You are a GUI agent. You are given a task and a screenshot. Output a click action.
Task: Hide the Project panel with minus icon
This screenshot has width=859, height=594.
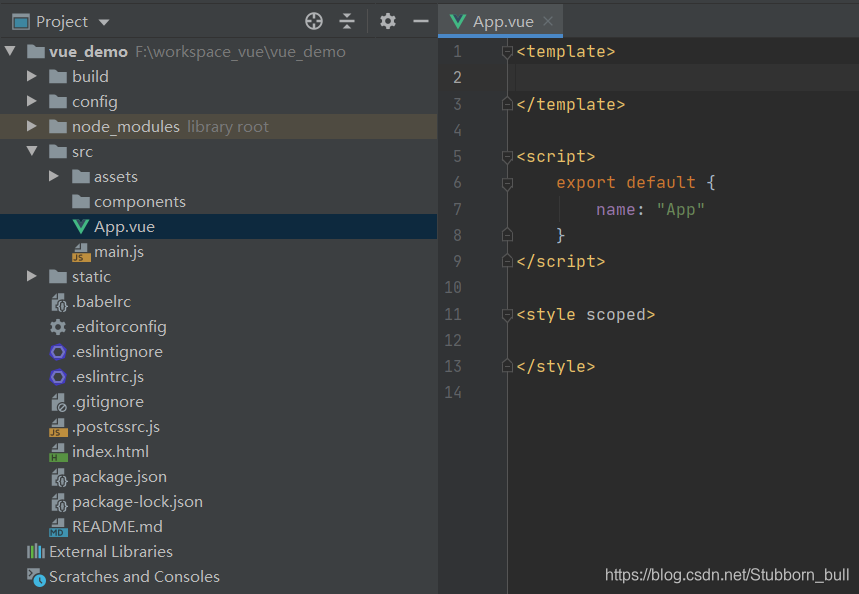coord(421,21)
